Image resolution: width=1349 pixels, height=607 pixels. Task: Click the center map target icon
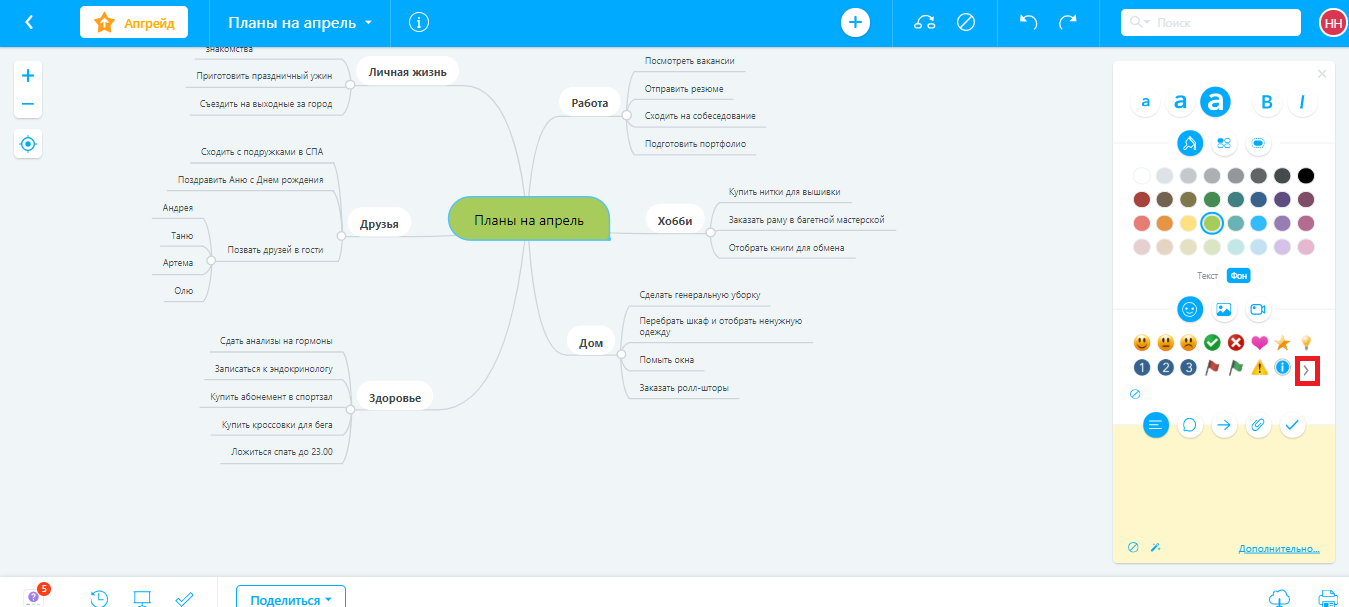pyautogui.click(x=27, y=144)
